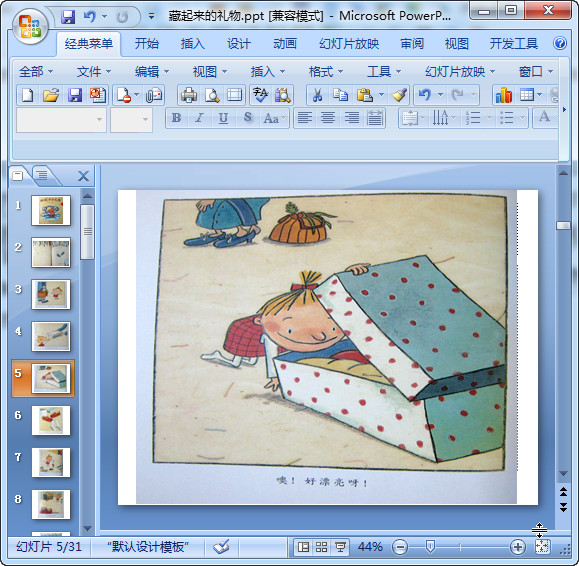Open the 幻灯片放映 ribbon tab
This screenshot has width=579, height=566.
click(349, 44)
